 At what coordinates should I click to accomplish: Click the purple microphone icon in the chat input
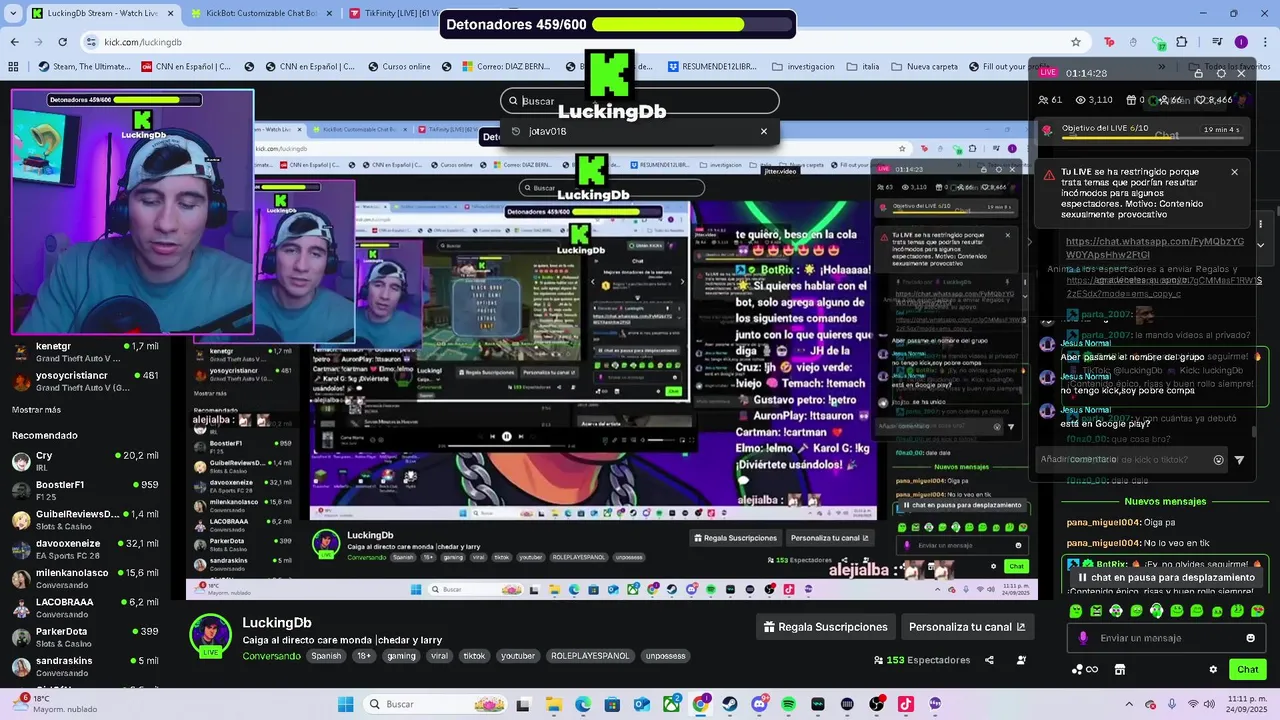click(x=1083, y=638)
